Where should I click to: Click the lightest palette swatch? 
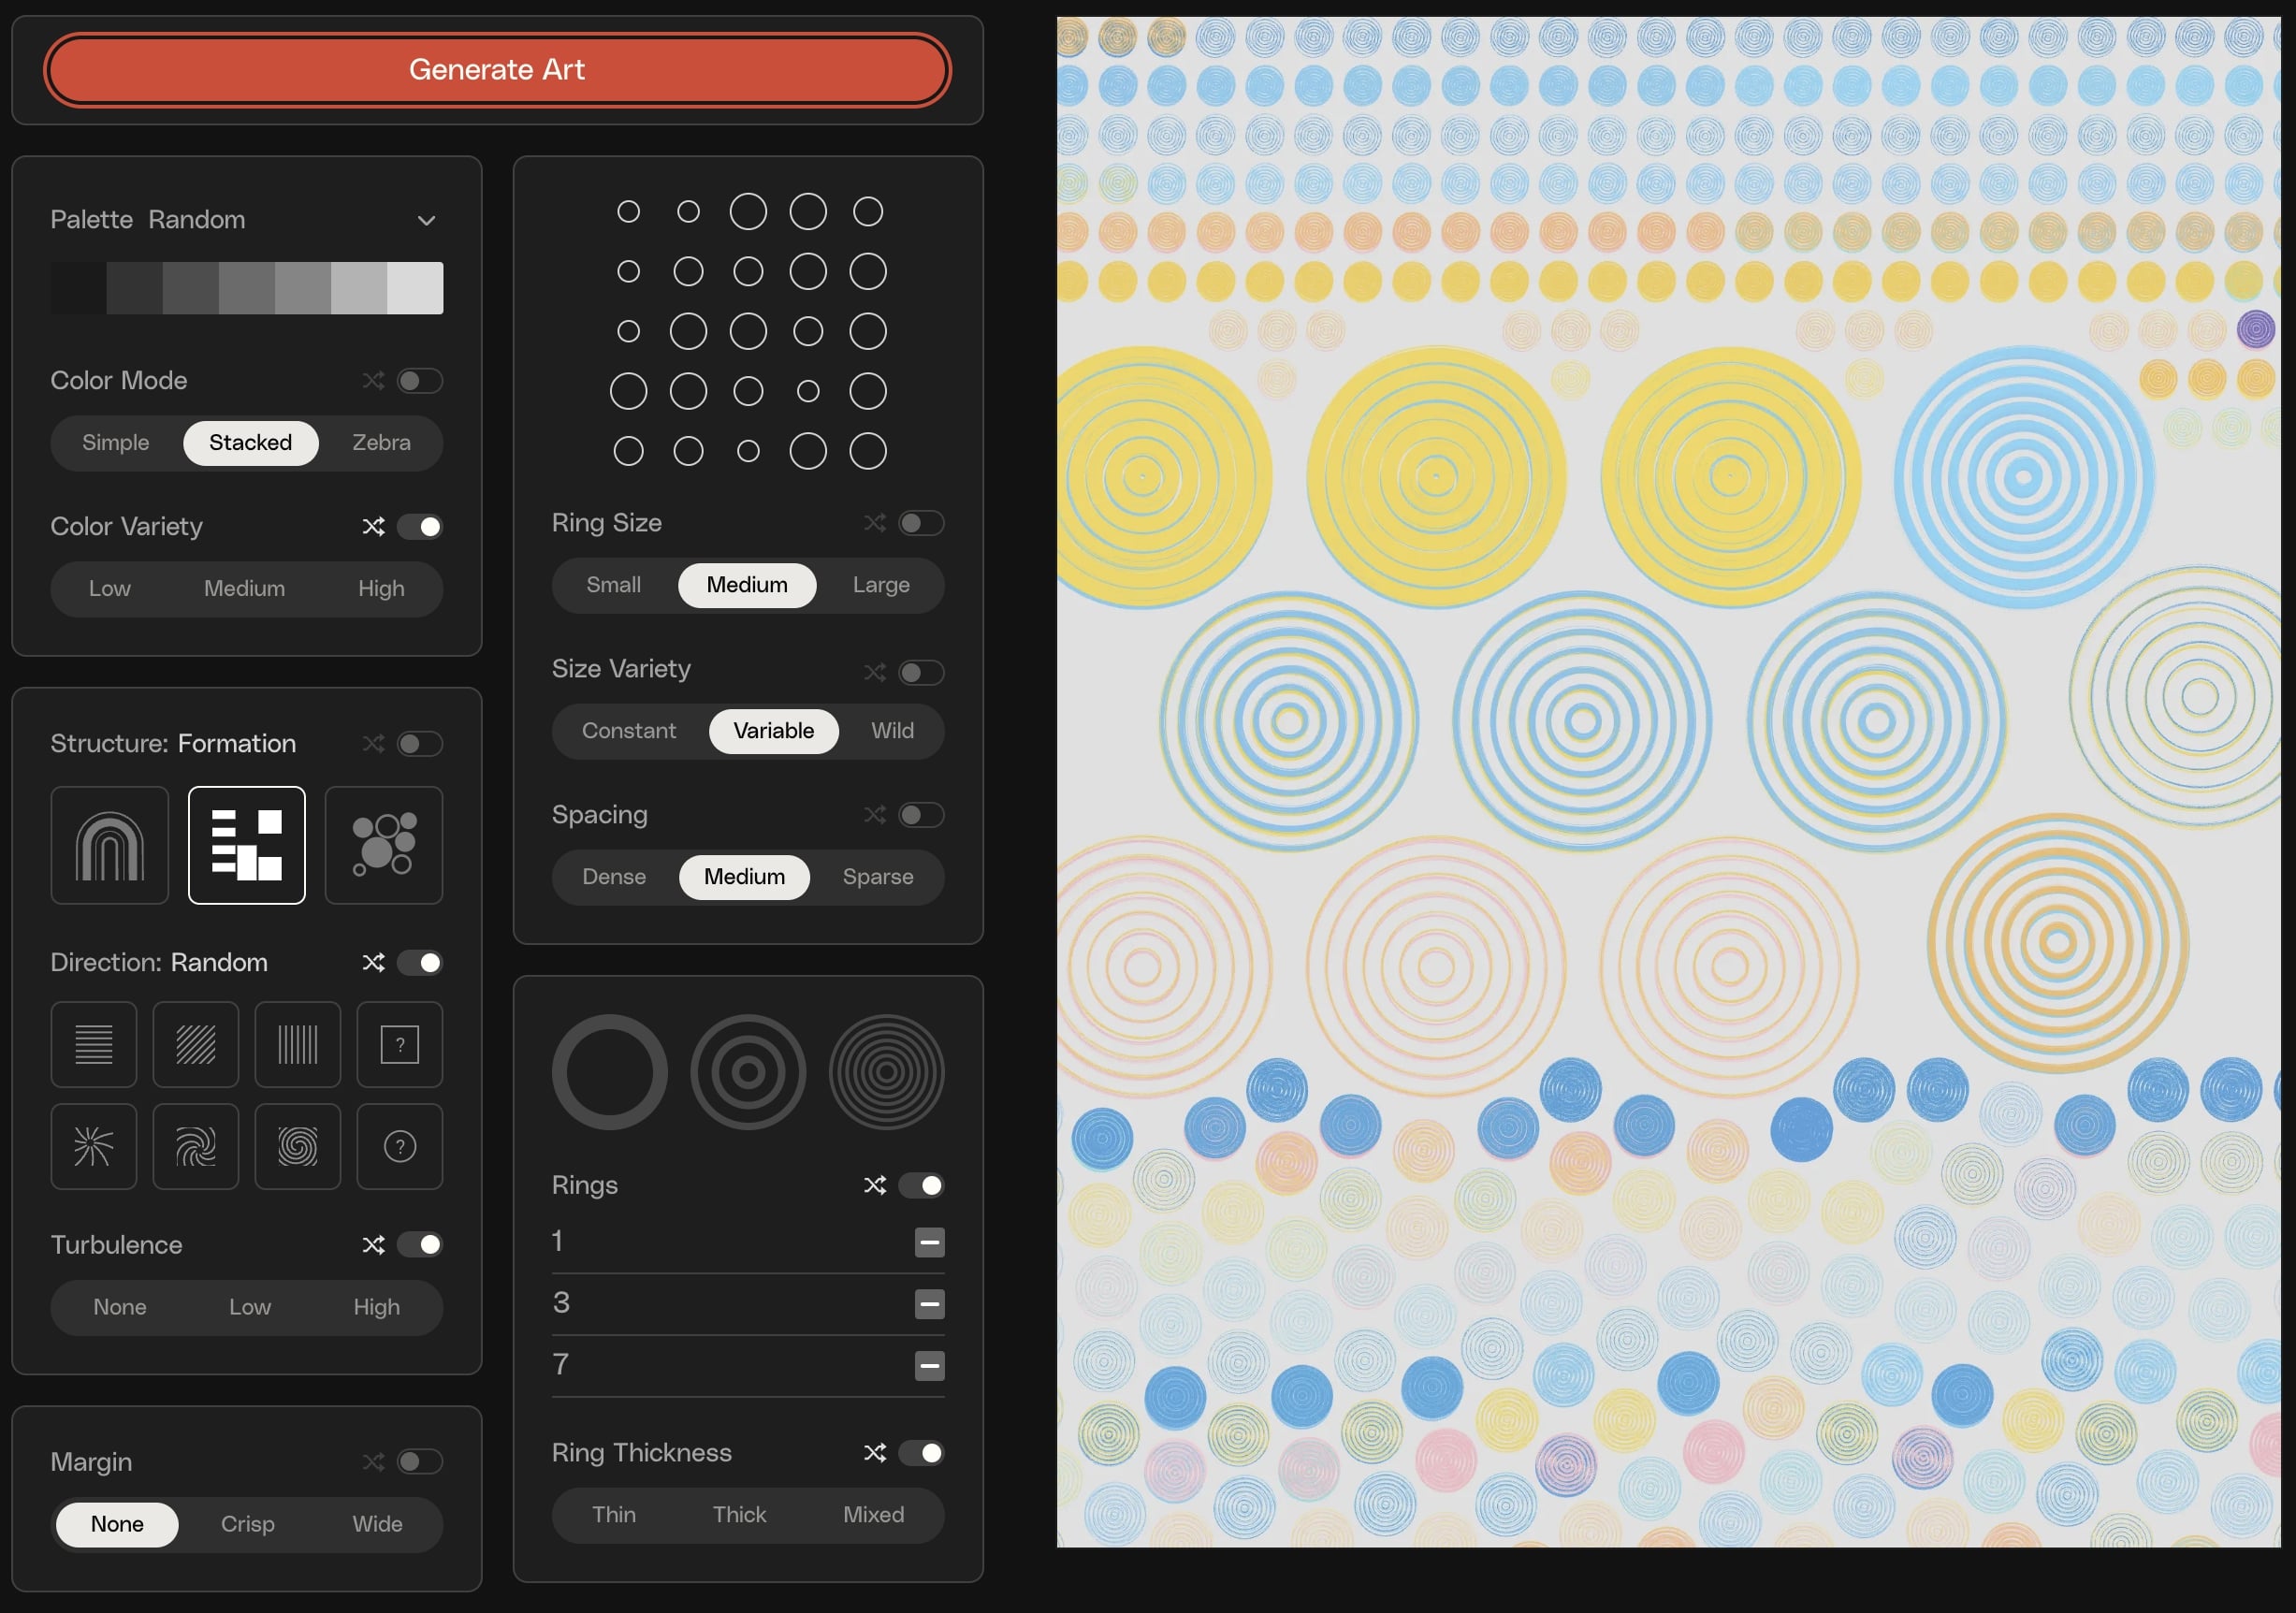tap(415, 288)
